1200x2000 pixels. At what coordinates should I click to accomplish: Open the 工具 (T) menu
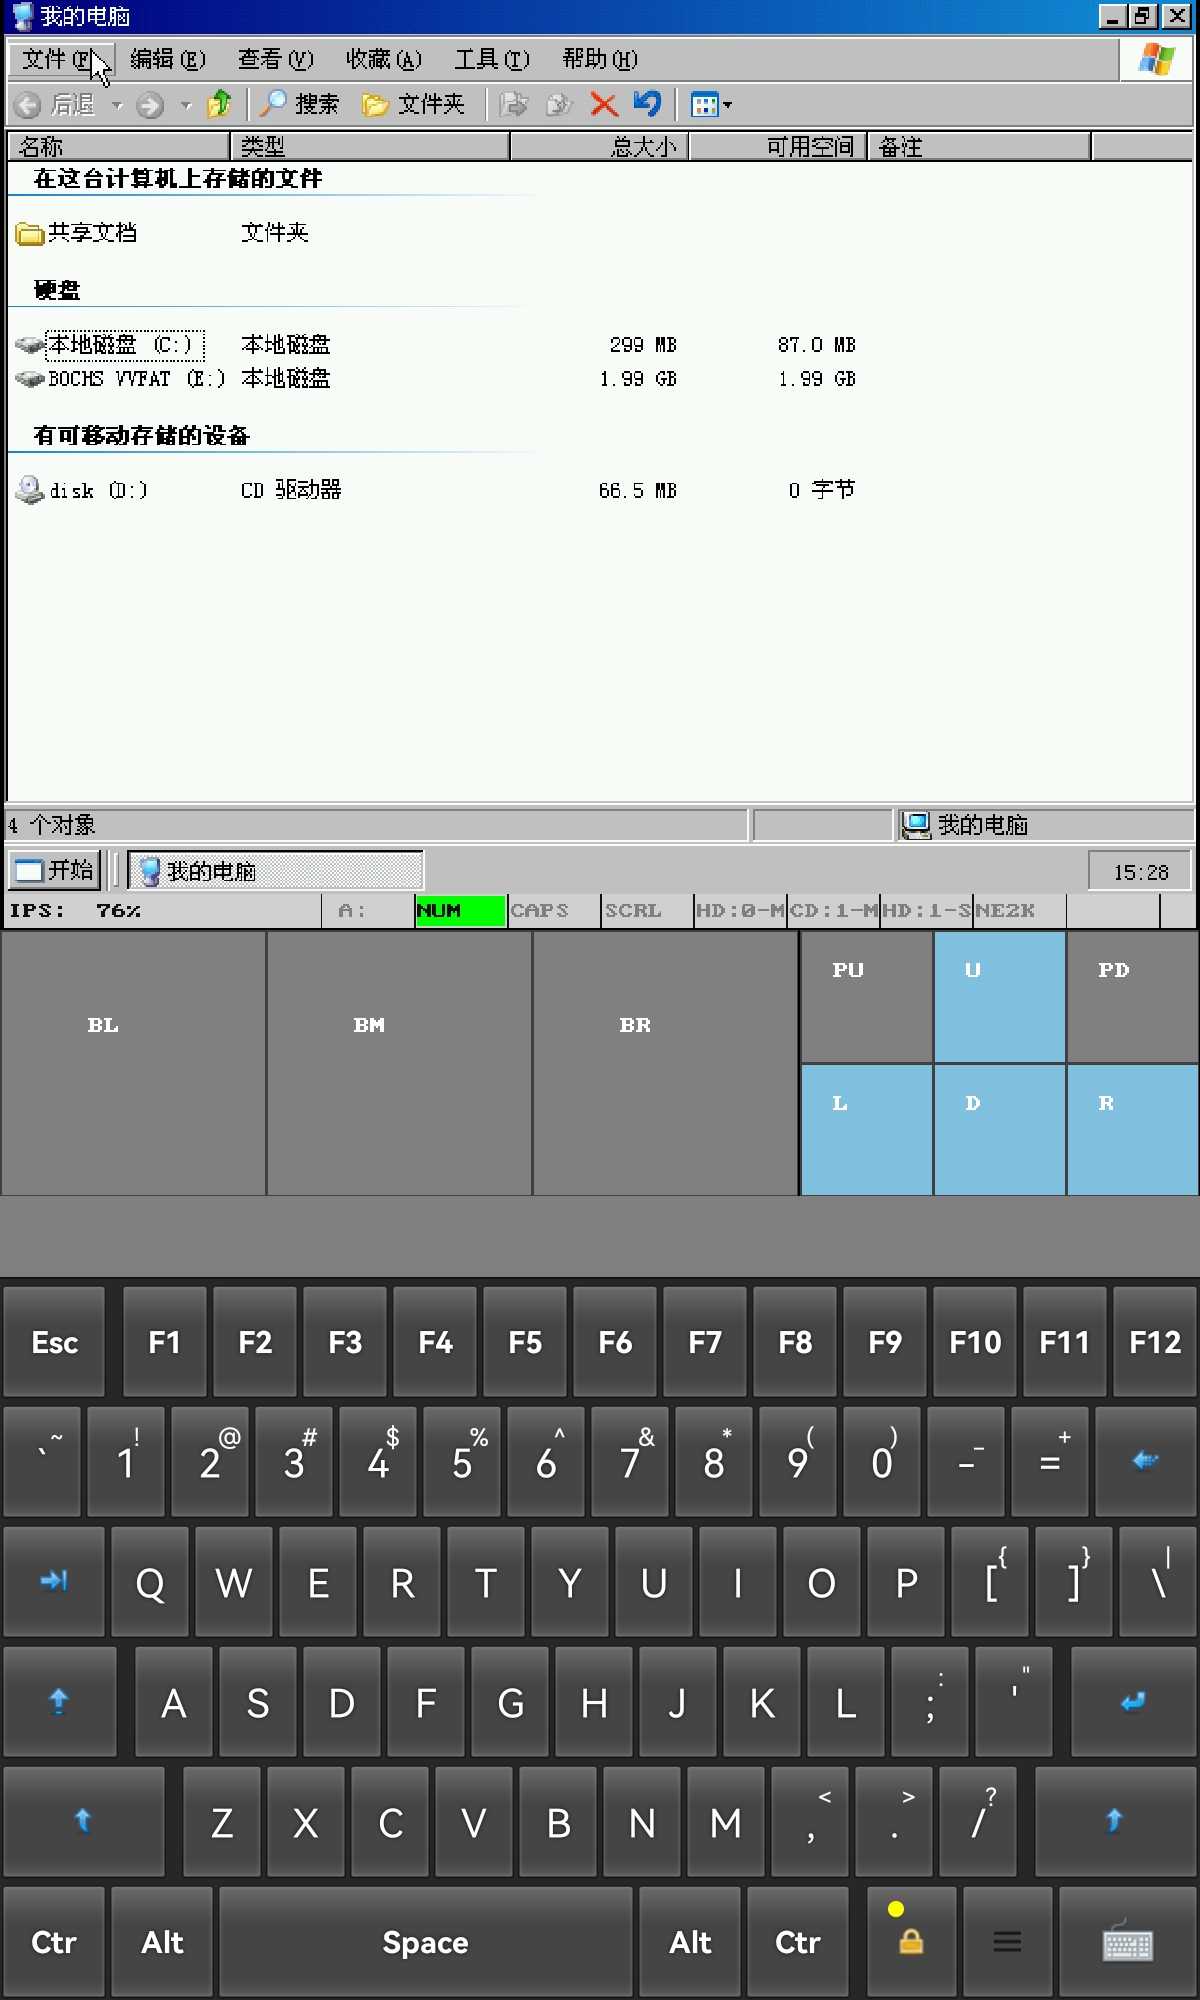point(491,60)
